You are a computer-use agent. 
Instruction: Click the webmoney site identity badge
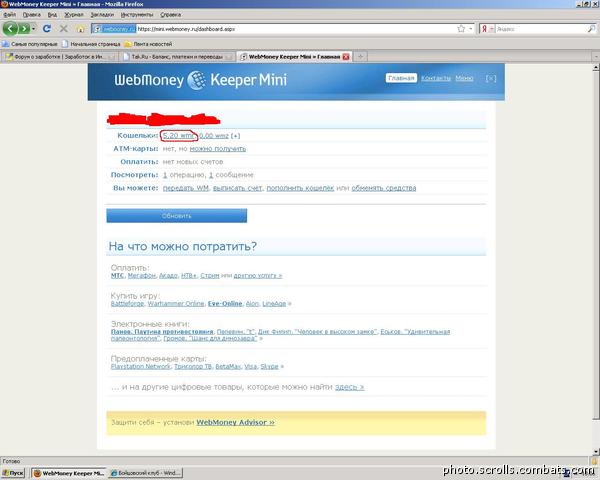coord(114,29)
